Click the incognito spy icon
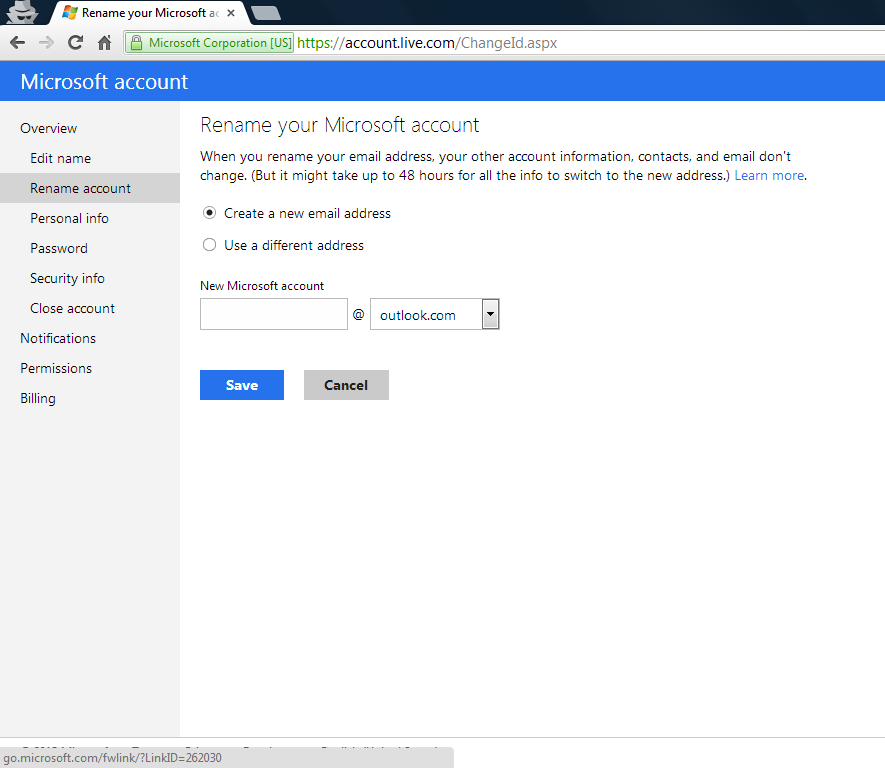The width and height of the screenshot is (885, 768). (x=21, y=12)
